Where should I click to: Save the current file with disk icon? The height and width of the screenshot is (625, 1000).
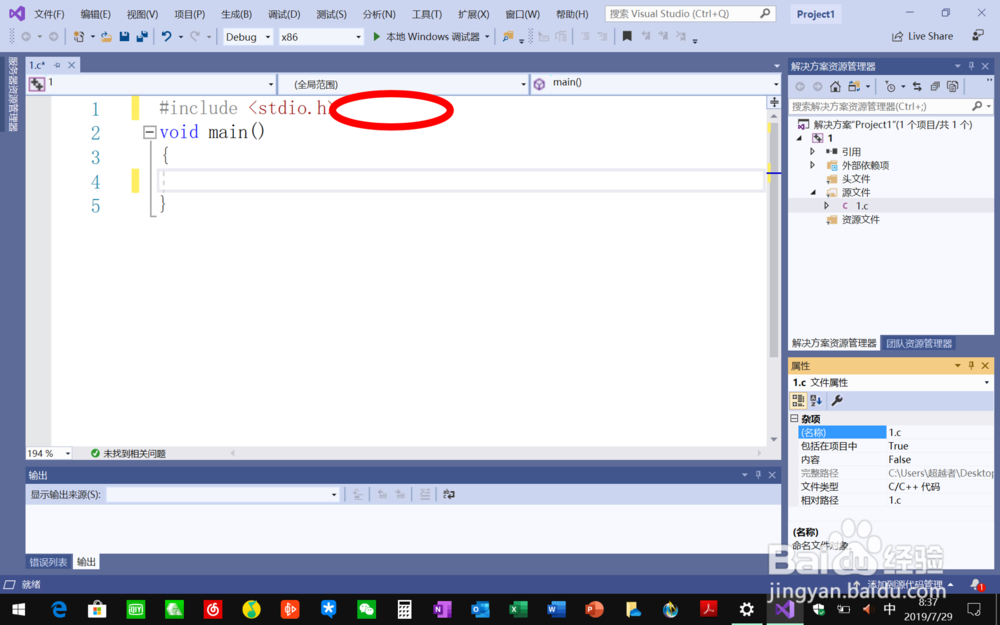tap(124, 37)
